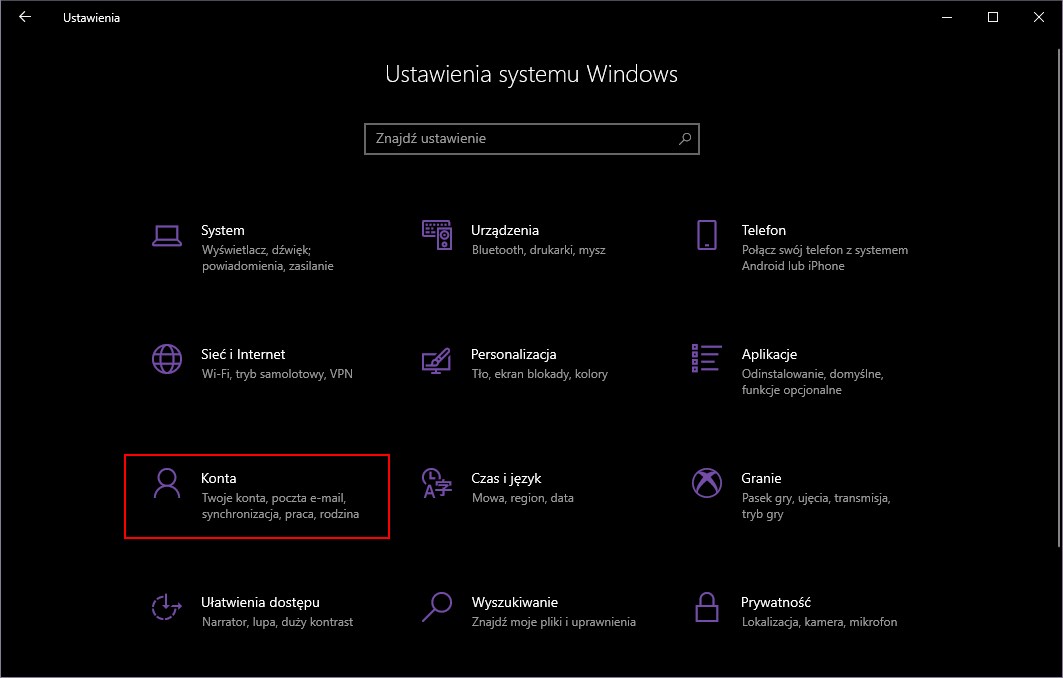Viewport: 1063px width, 678px height.
Task: Open System settings via laptop icon
Action: 167,235
